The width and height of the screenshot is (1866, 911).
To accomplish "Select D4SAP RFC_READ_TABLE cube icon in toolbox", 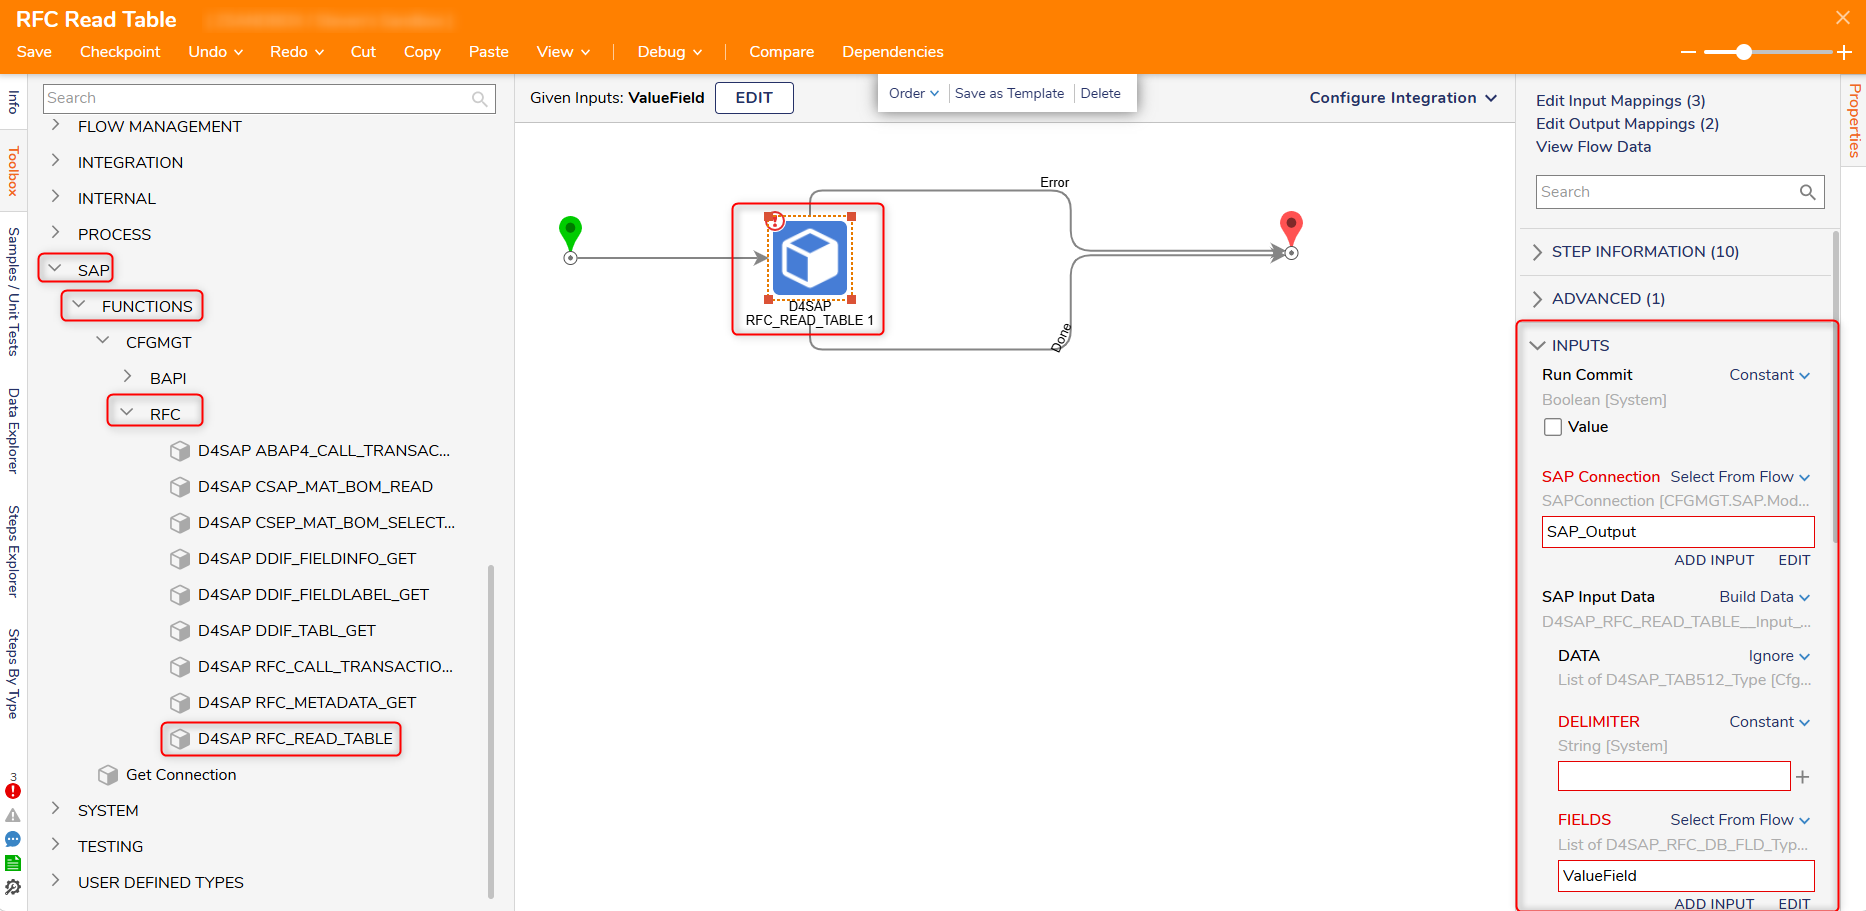I will coord(180,739).
